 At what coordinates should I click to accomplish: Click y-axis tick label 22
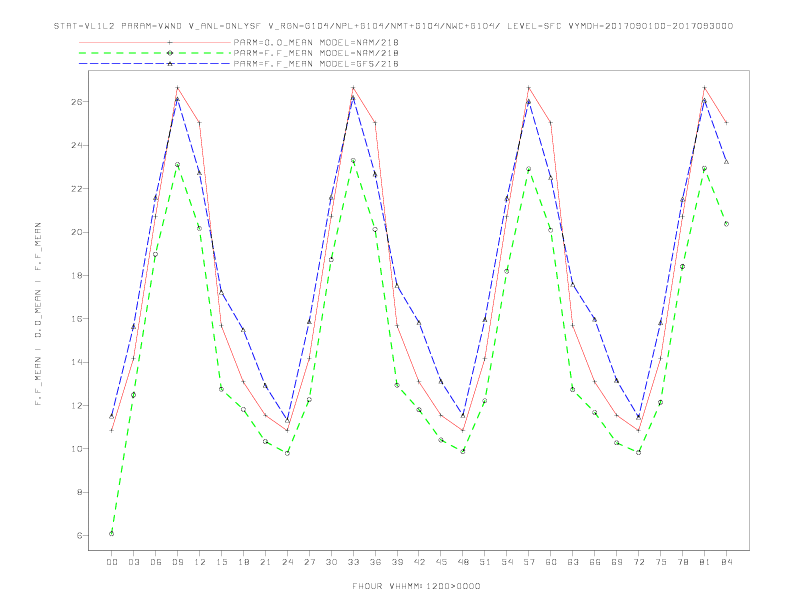(77, 188)
